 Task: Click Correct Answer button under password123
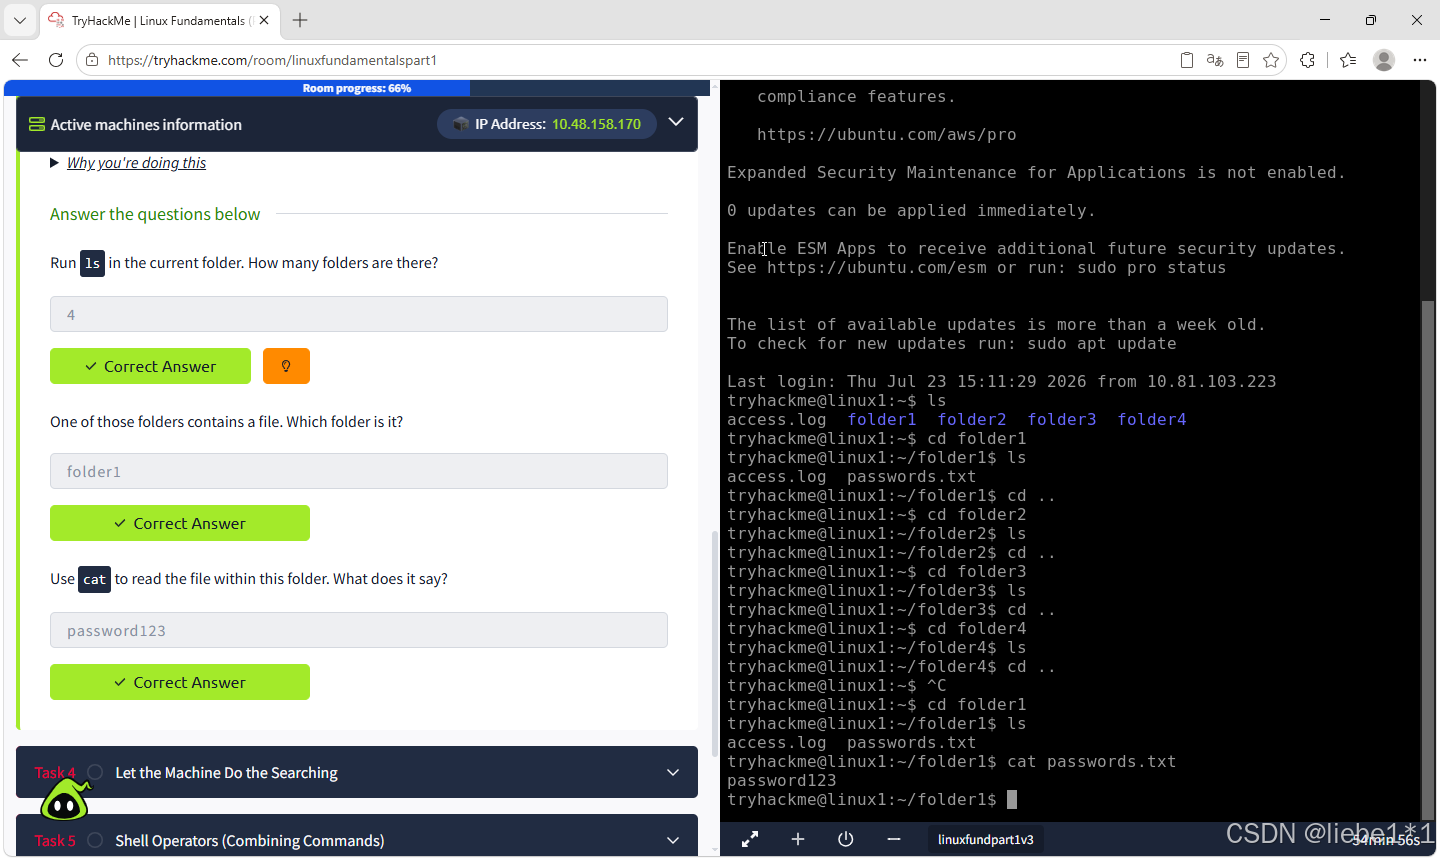(180, 682)
